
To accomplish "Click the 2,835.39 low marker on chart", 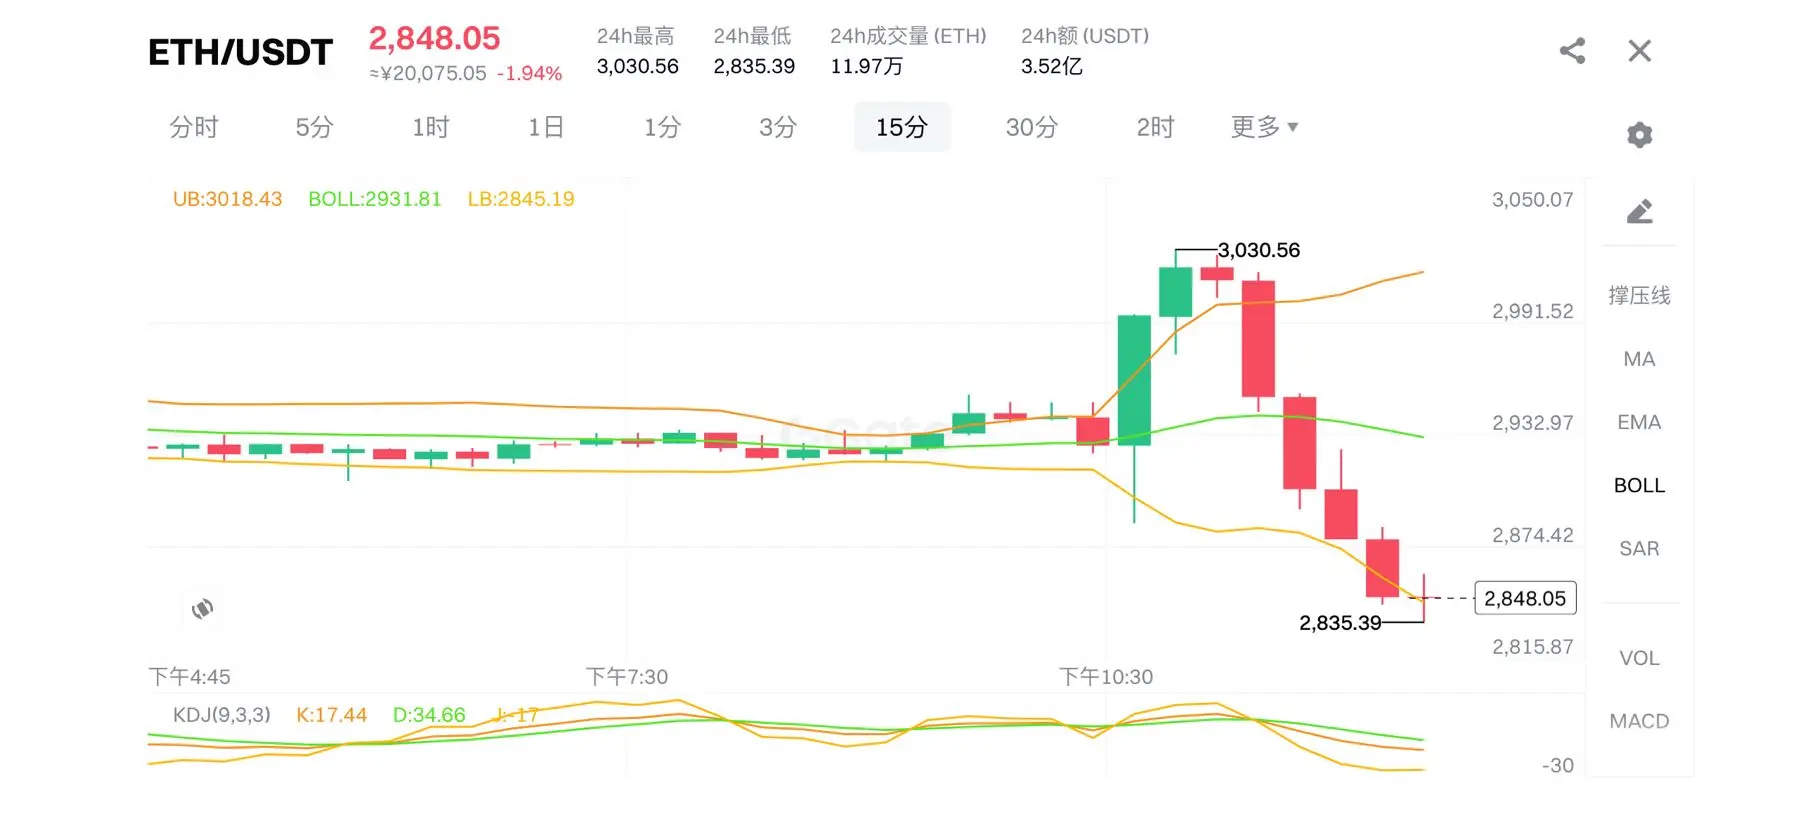I will [1340, 623].
